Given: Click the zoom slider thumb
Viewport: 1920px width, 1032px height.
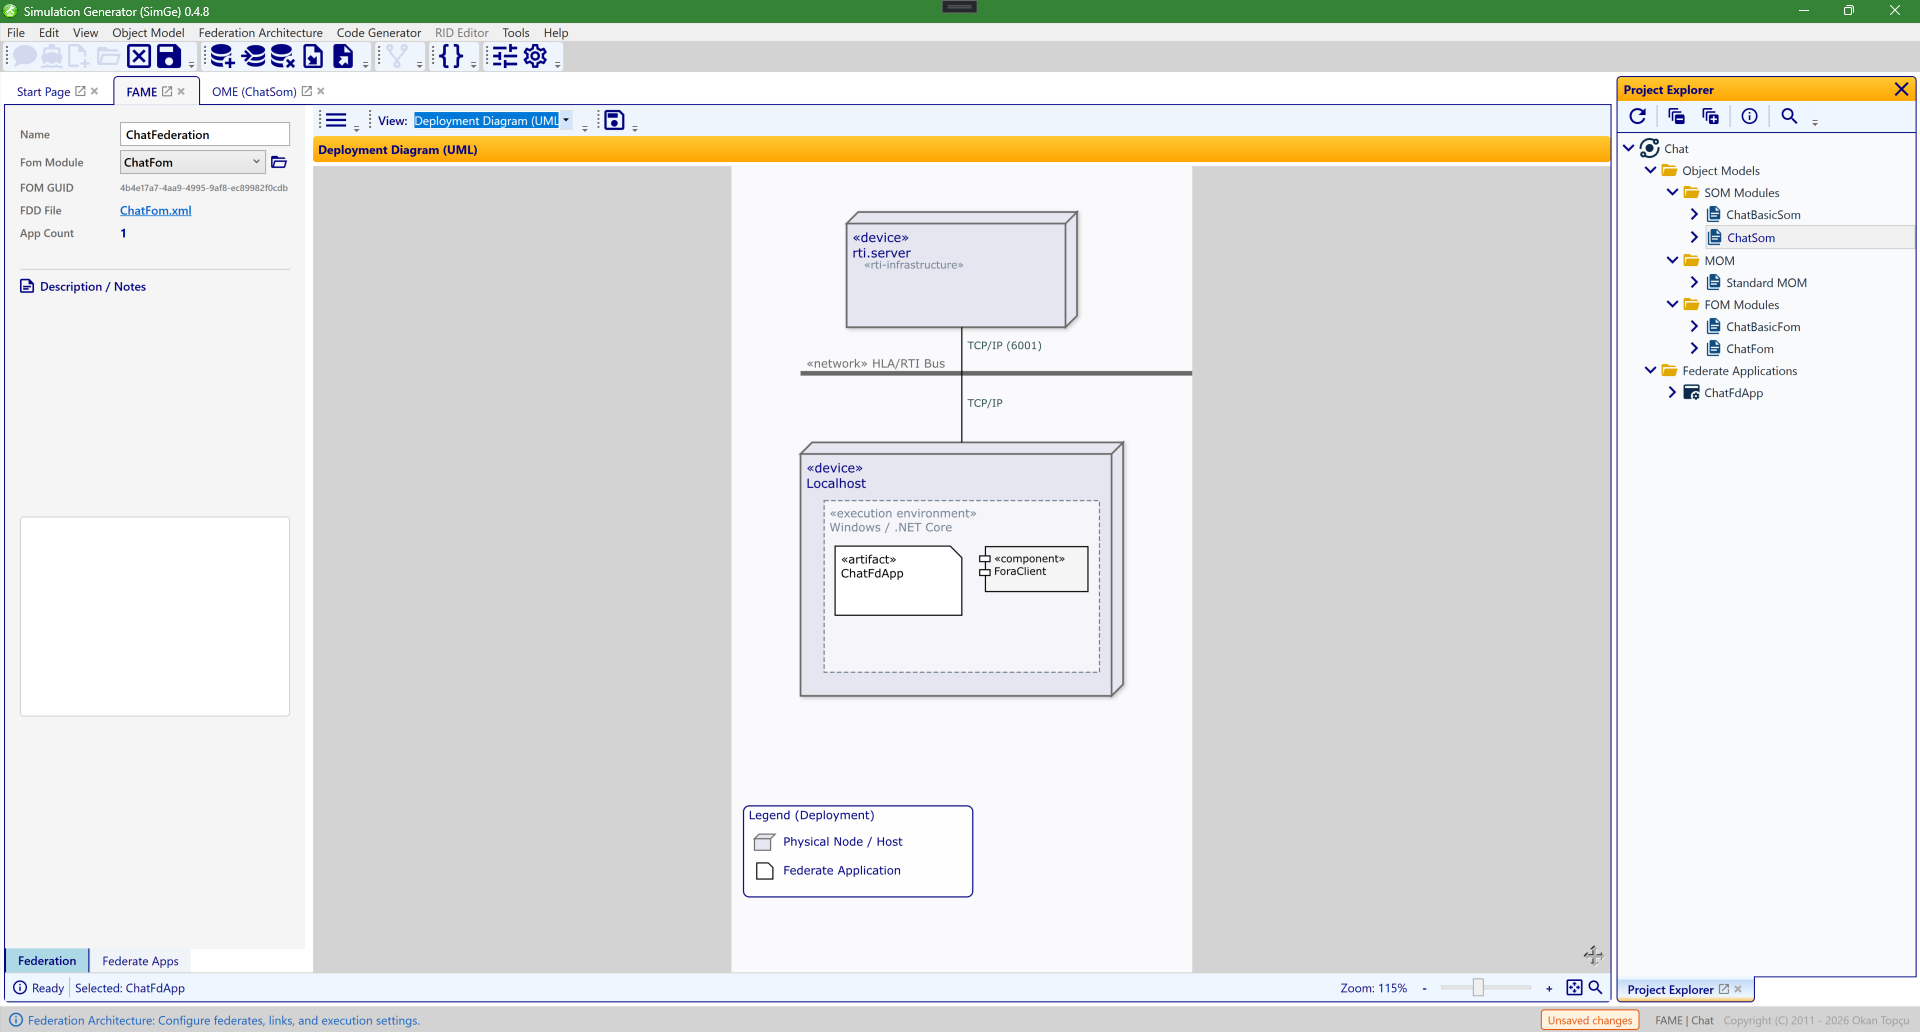Looking at the screenshot, I should pos(1478,988).
